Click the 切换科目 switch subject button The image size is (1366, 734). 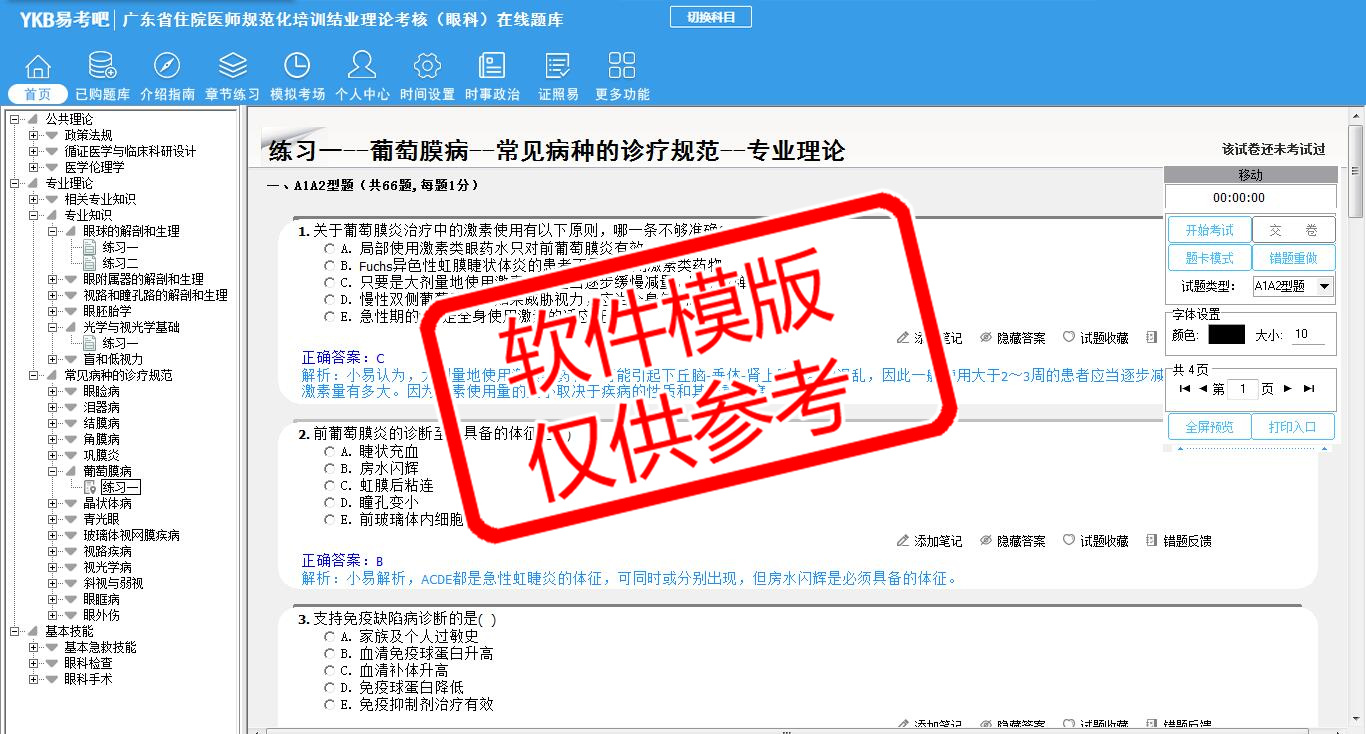[x=711, y=17]
